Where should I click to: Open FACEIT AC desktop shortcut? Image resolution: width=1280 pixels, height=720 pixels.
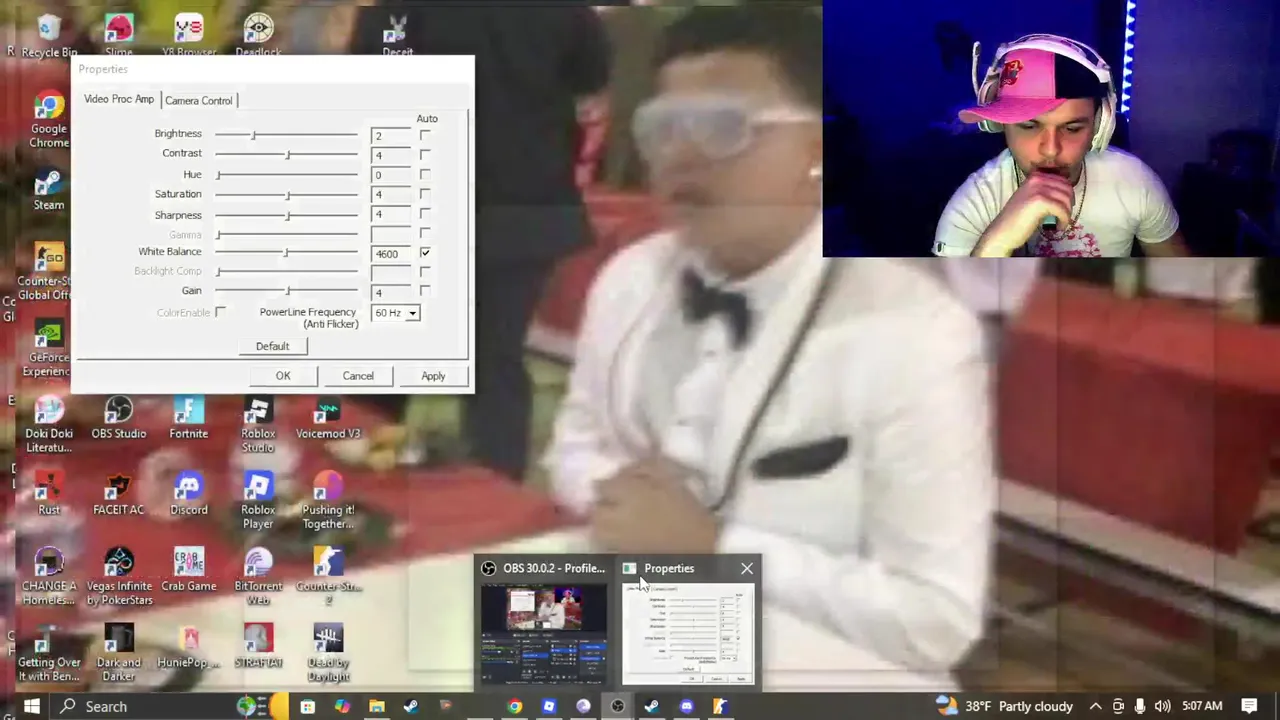coord(118,494)
